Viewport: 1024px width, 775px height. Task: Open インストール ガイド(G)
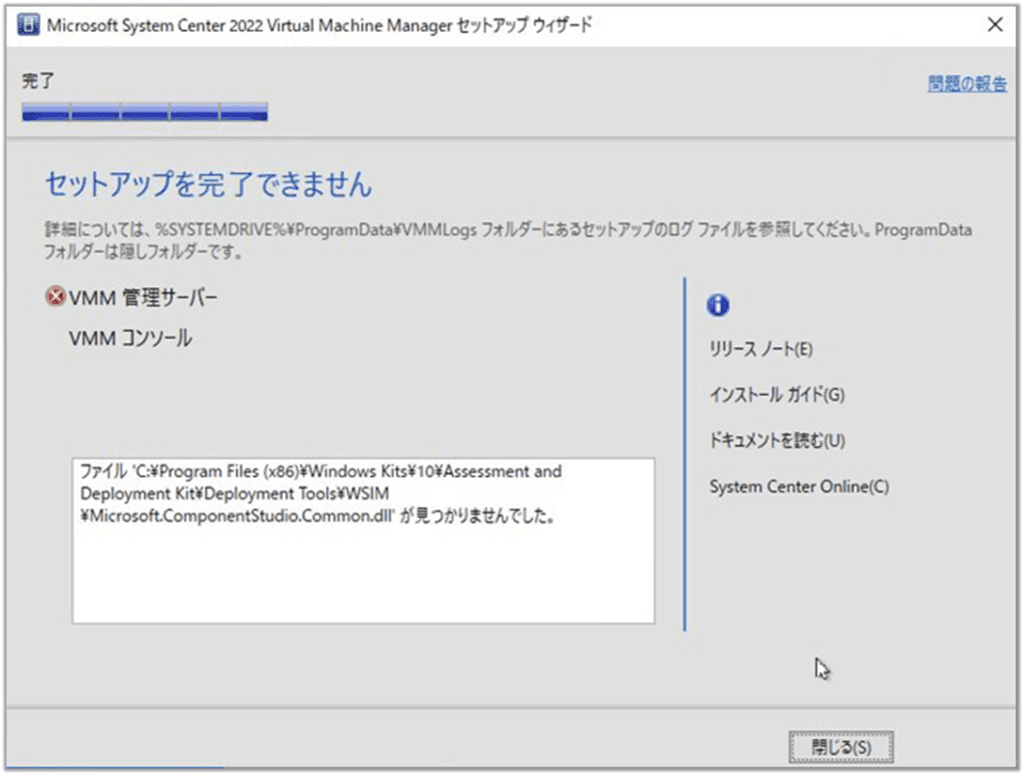tap(777, 394)
